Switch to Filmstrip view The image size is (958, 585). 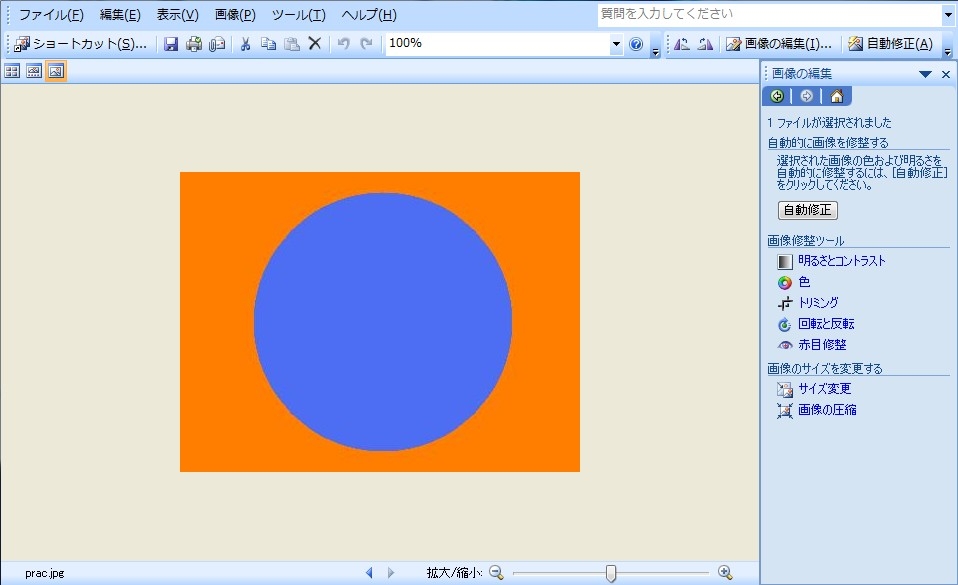coord(34,71)
